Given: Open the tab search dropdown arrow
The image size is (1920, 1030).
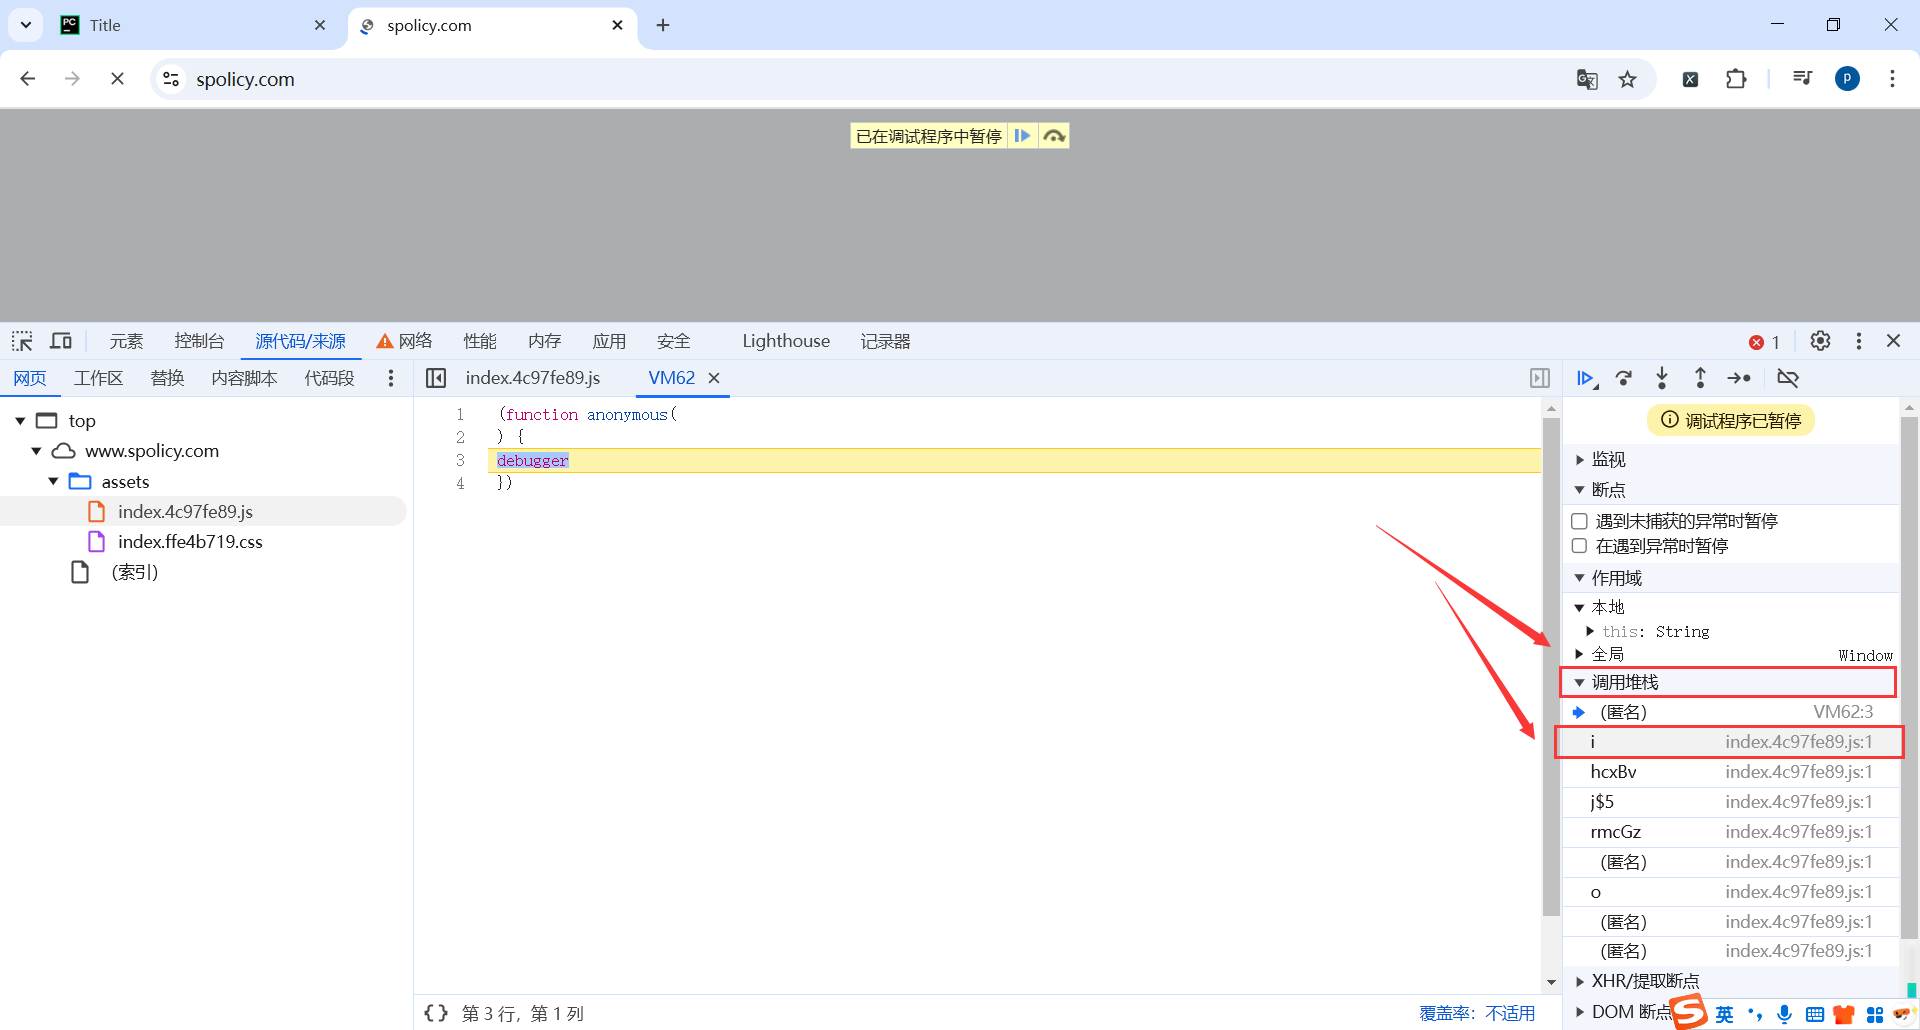Looking at the screenshot, I should 26,25.
